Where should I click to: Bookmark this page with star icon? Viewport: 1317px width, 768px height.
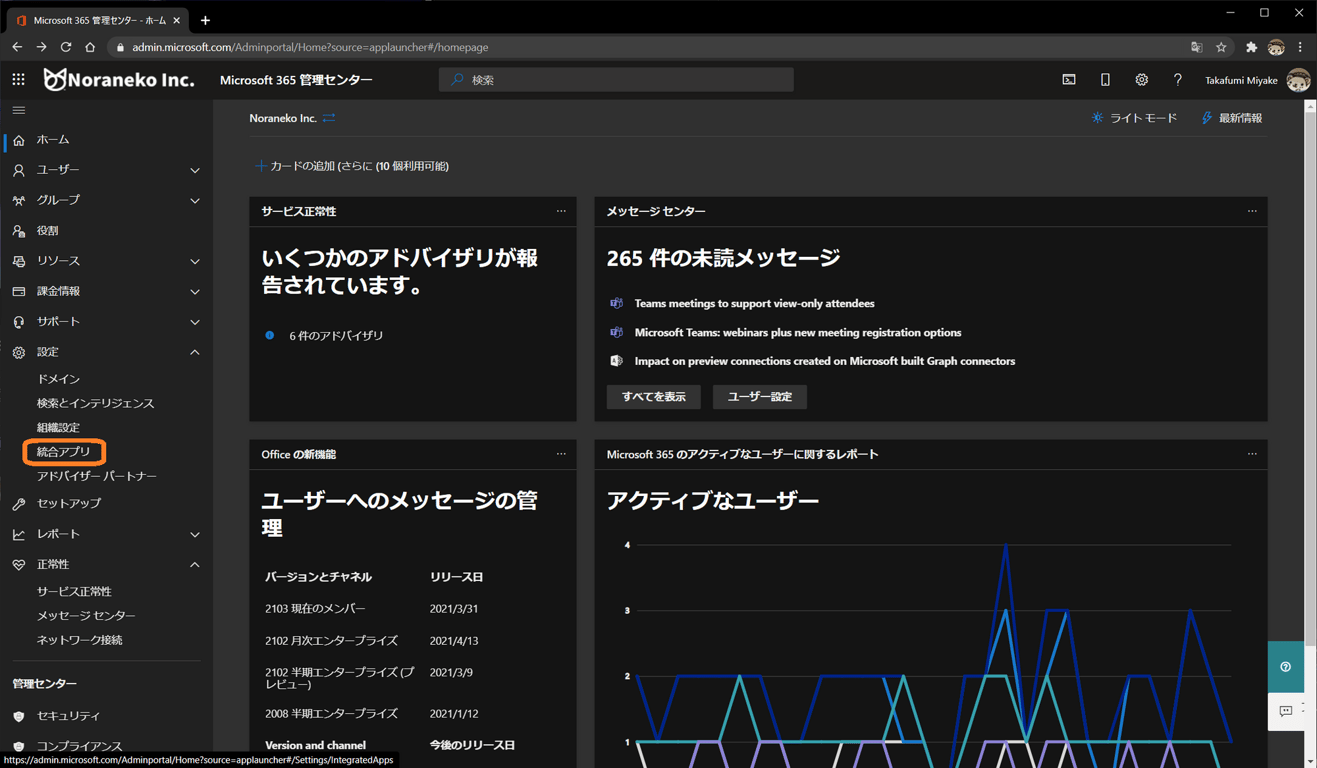(x=1221, y=47)
